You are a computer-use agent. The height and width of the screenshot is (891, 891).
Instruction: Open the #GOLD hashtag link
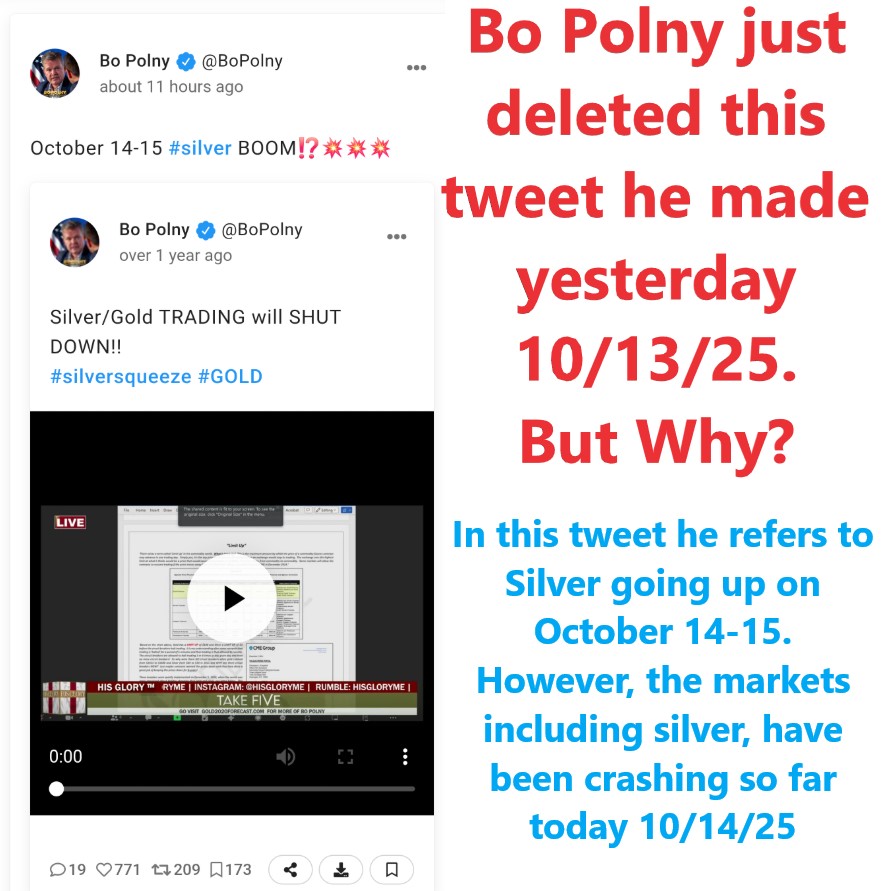click(230, 376)
